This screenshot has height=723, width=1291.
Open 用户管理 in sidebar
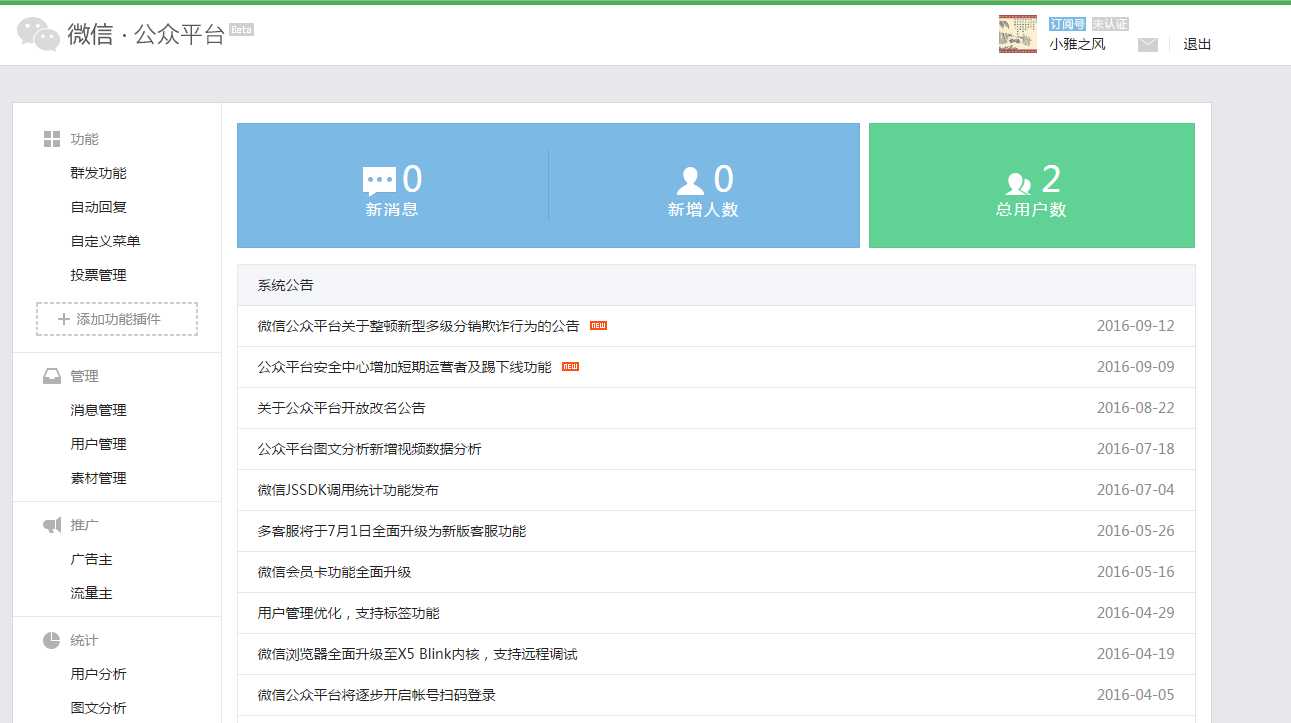98,444
